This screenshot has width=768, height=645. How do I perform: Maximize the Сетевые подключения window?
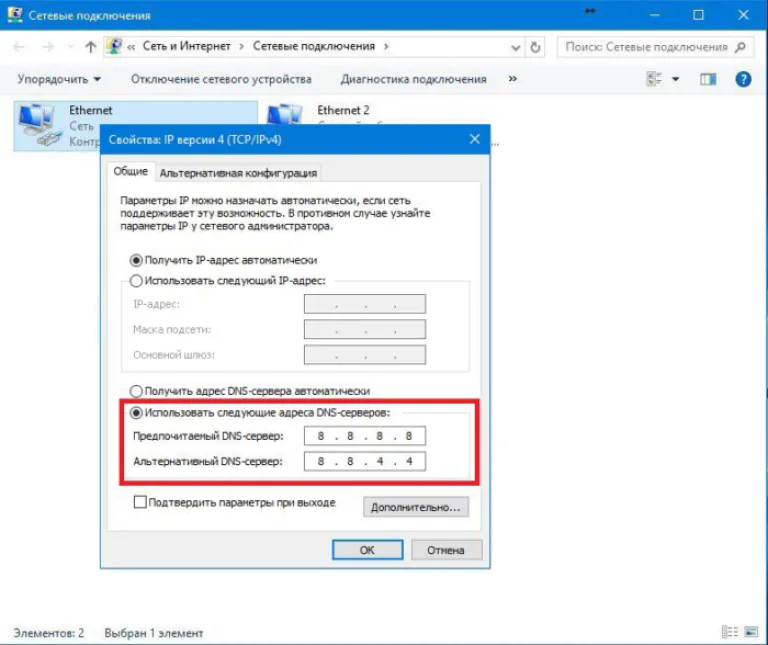click(x=698, y=15)
